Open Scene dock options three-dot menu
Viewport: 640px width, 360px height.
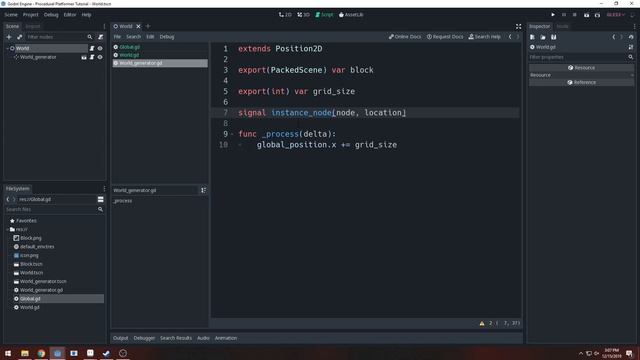[x=104, y=26]
